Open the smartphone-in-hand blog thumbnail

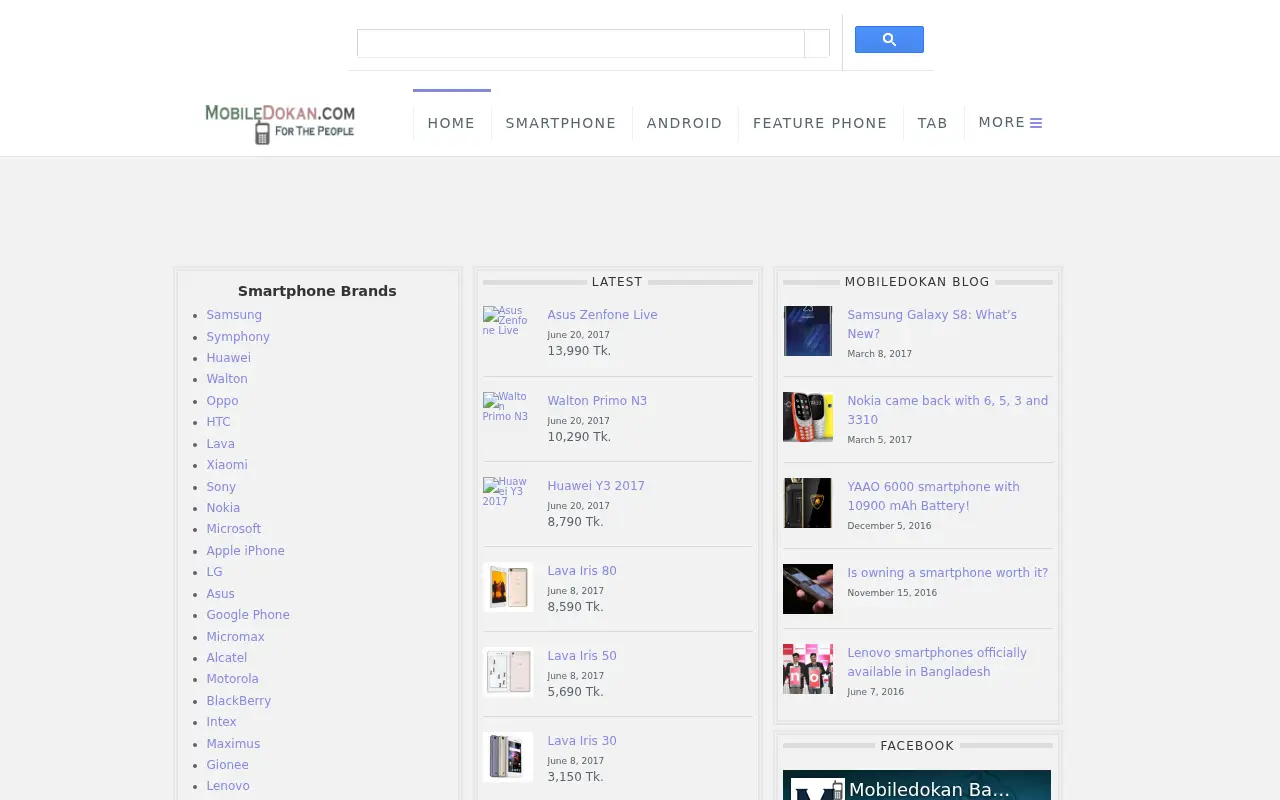[808, 589]
